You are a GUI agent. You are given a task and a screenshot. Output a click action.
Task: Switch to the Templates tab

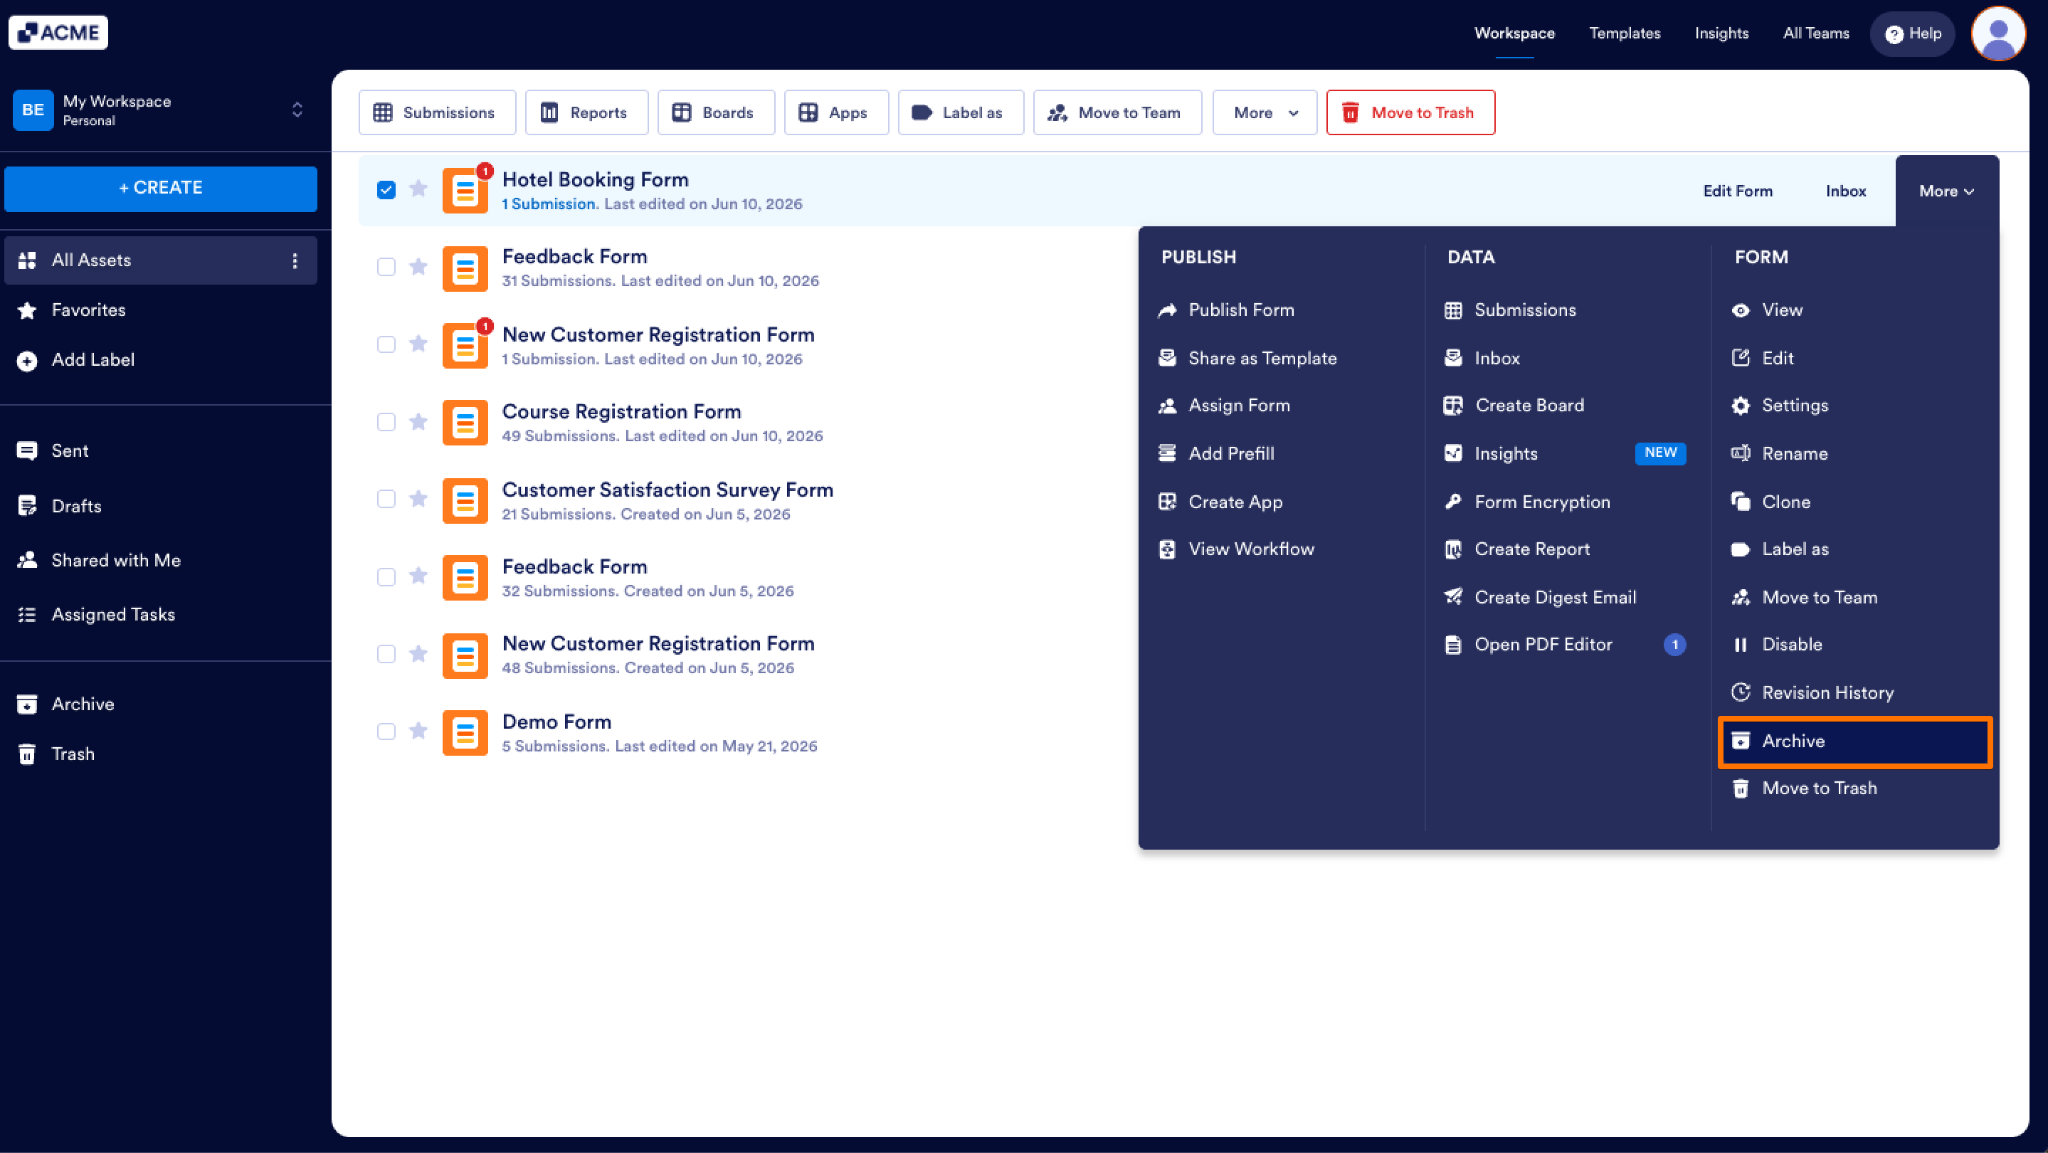(1624, 33)
